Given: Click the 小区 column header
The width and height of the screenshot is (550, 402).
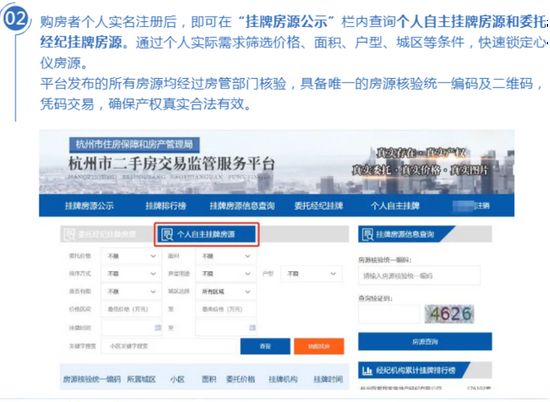Looking at the screenshot, I should click(x=177, y=379).
